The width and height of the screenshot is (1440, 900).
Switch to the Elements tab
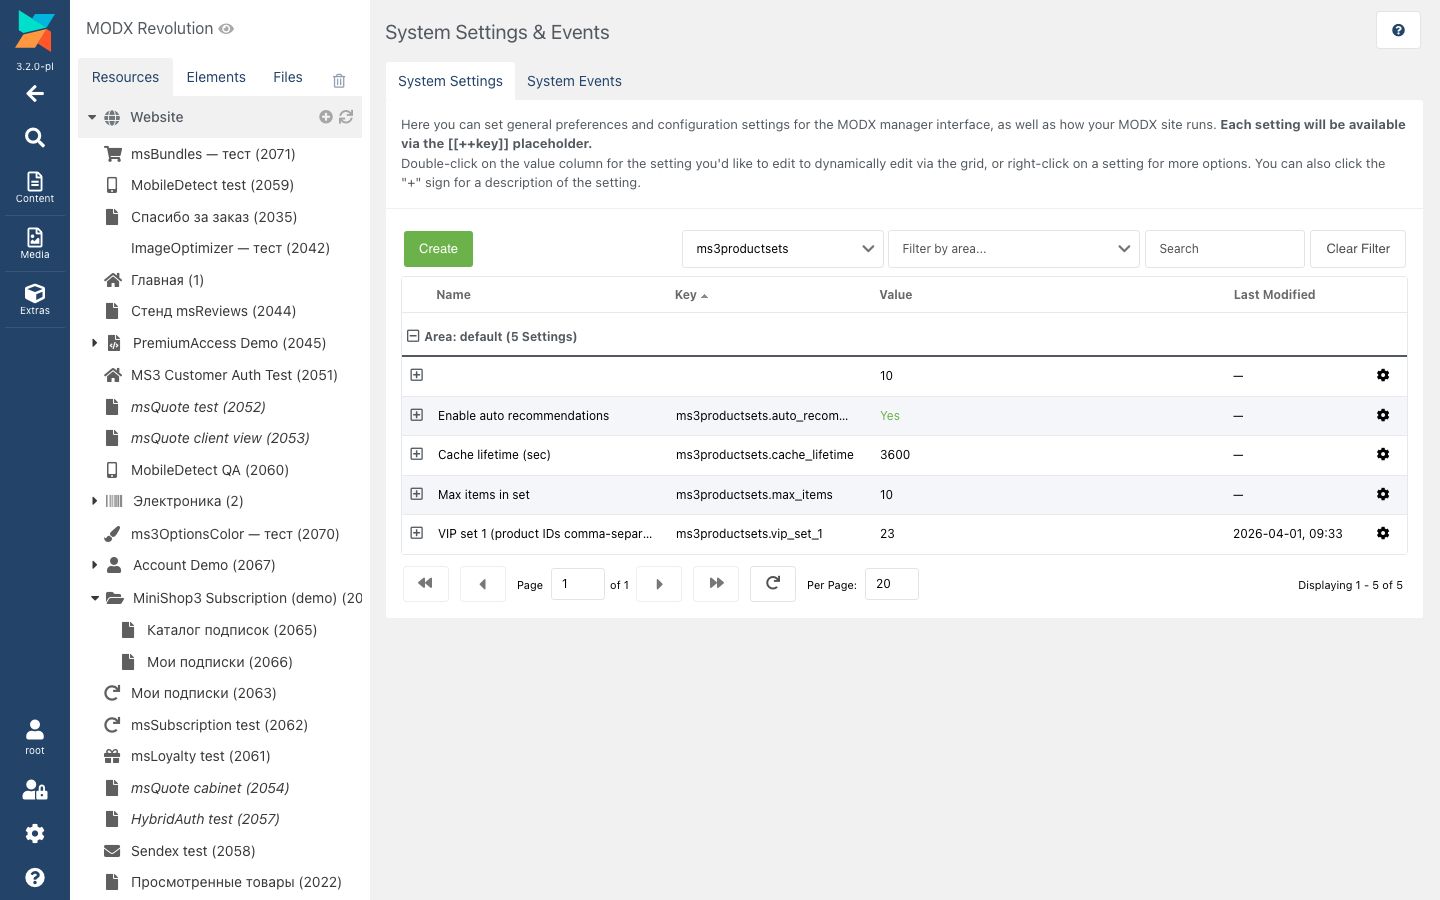216,77
